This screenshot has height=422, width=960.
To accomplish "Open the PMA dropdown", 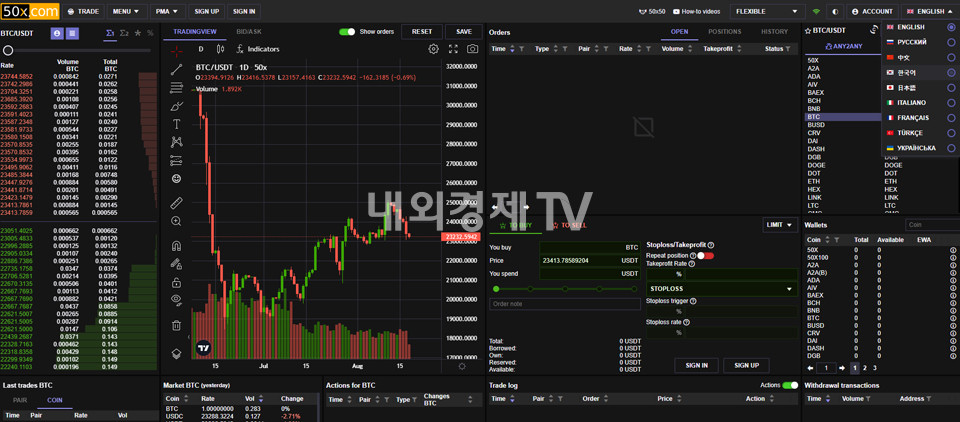I will point(168,11).
